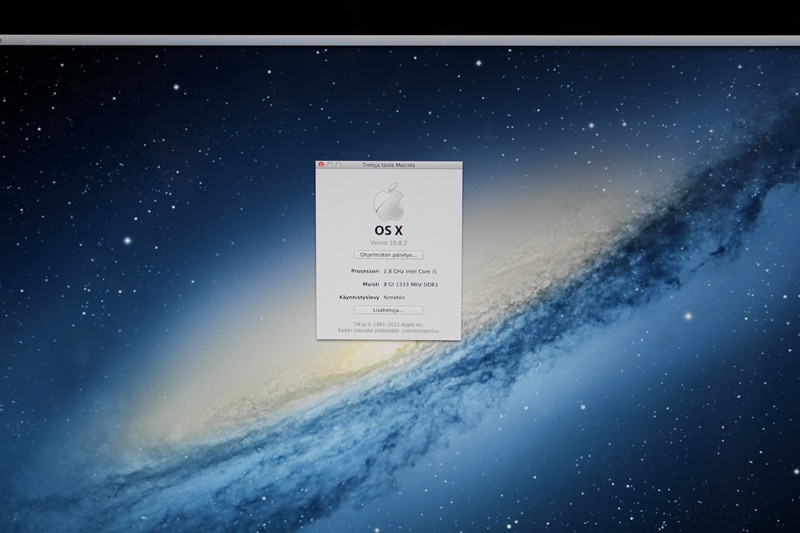Click the Muisti label

[371, 284]
